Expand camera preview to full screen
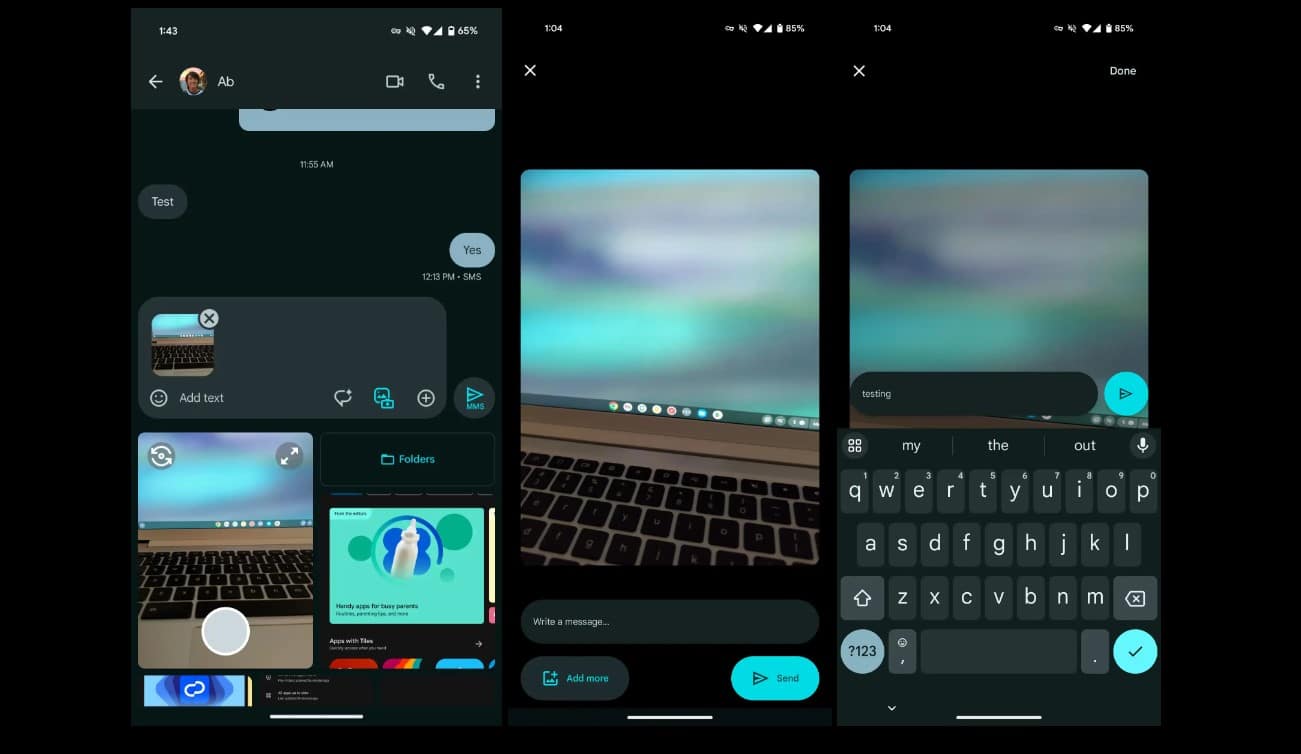The height and width of the screenshot is (754, 1301). pos(289,456)
